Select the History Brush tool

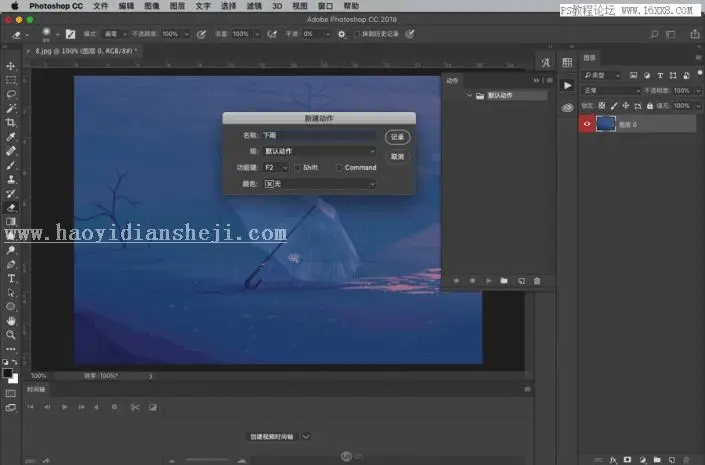pyautogui.click(x=11, y=194)
